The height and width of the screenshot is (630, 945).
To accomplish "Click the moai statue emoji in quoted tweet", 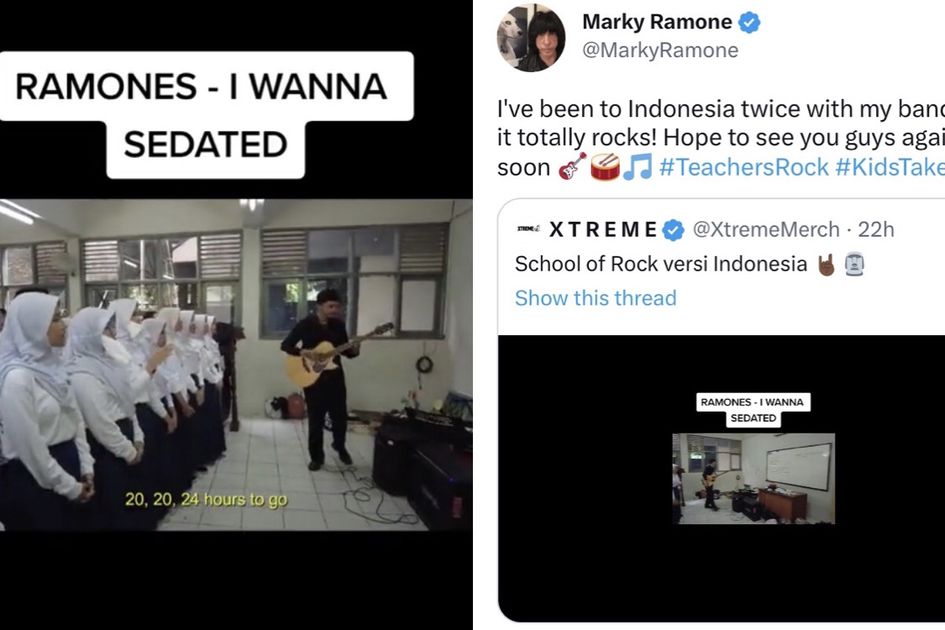I will click(855, 264).
